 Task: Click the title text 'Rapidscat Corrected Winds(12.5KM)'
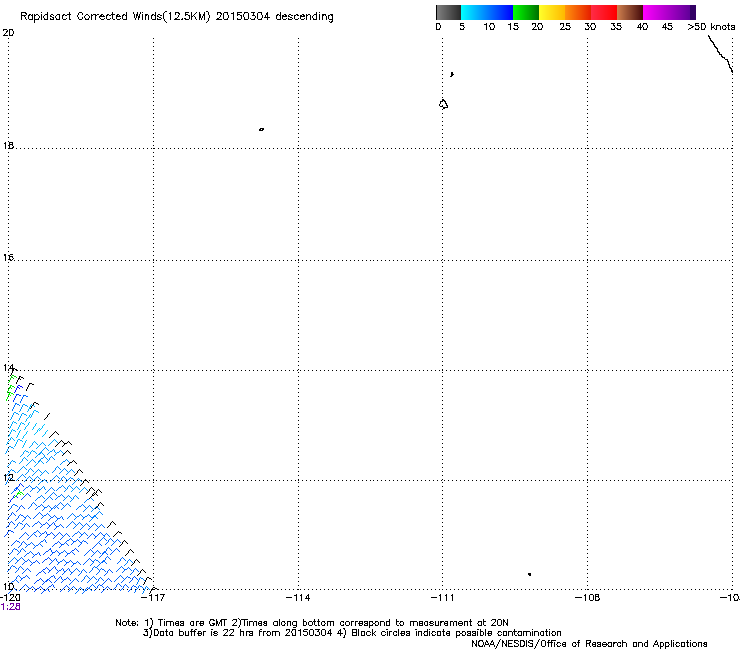115,17
